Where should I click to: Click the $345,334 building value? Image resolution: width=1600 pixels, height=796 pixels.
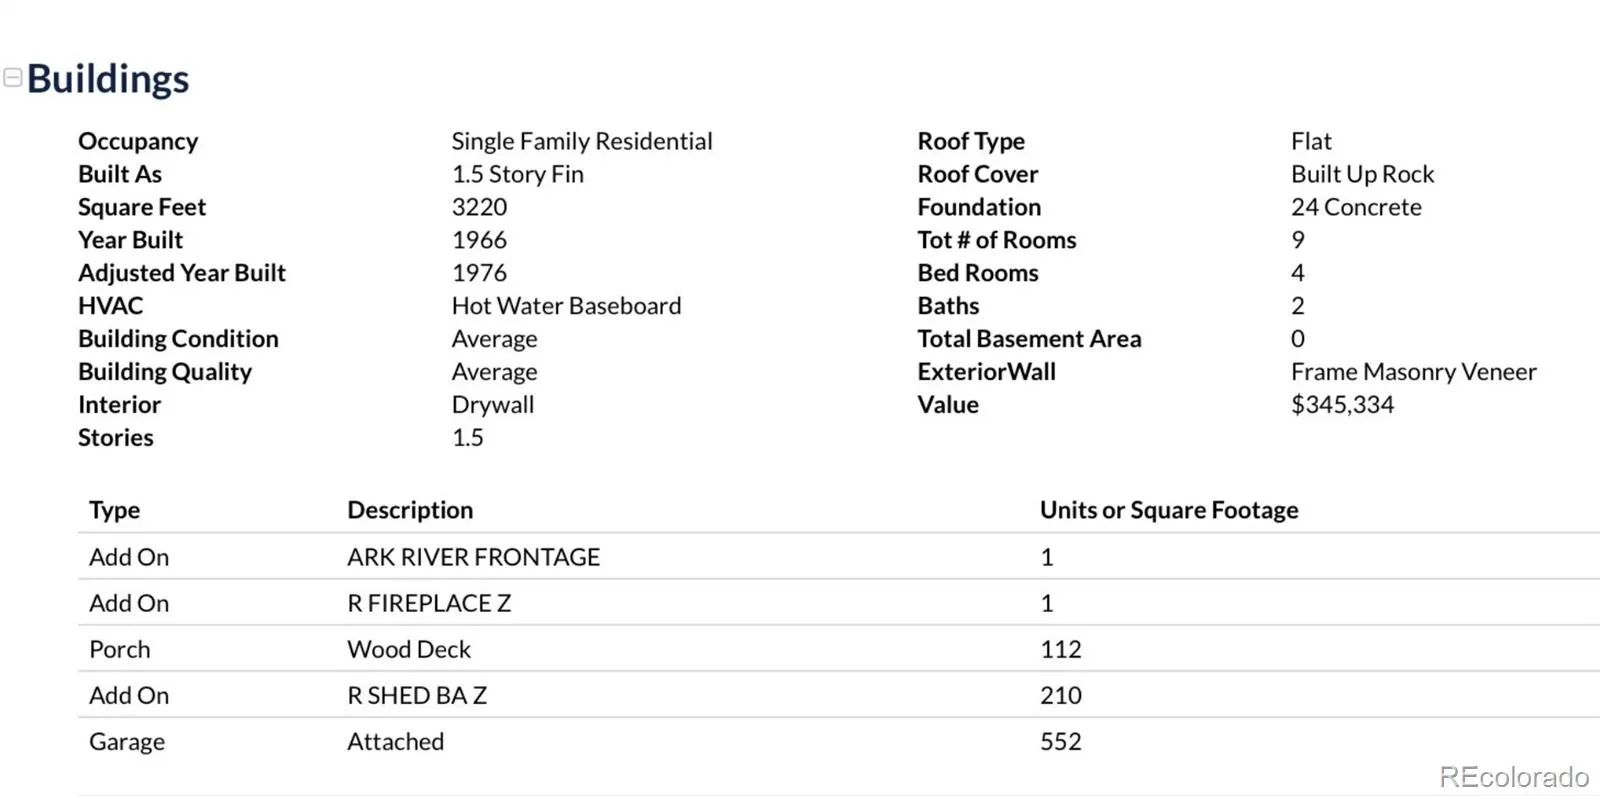(x=1342, y=405)
